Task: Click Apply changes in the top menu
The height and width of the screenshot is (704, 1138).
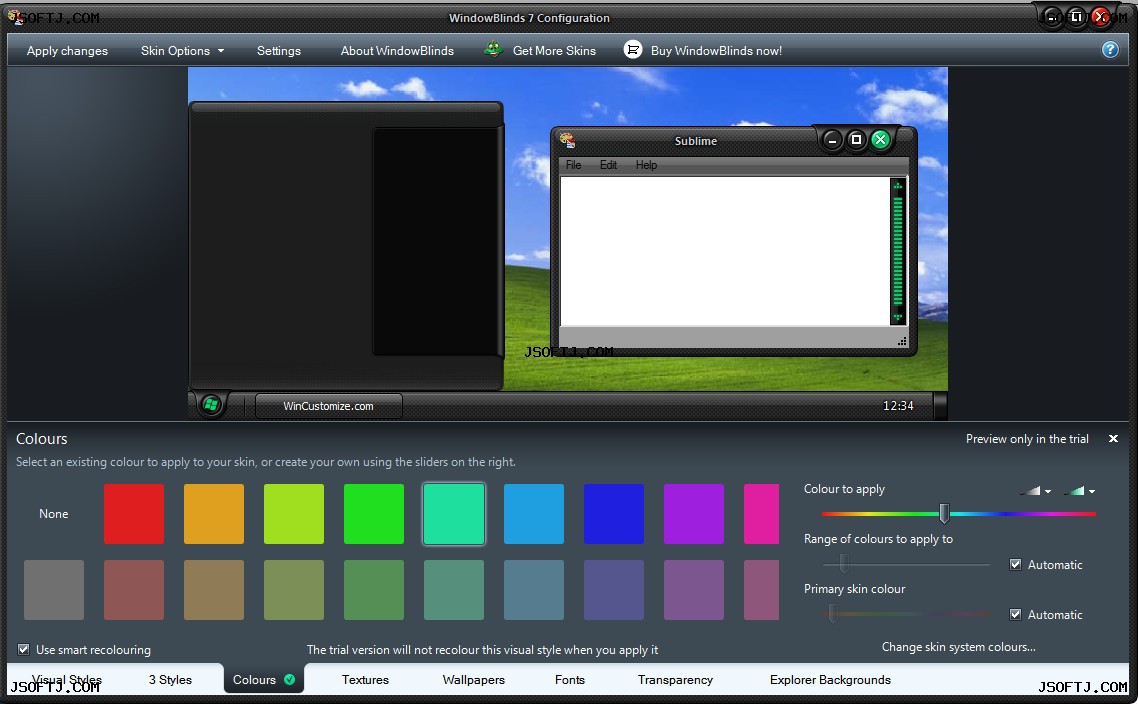Action: [67, 51]
